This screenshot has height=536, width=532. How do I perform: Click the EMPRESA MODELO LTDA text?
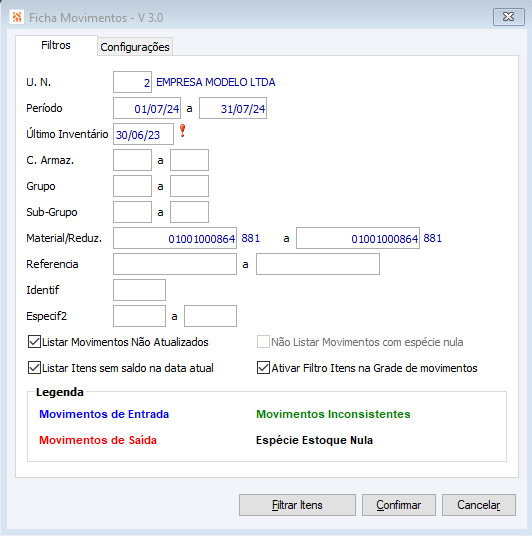coord(216,82)
